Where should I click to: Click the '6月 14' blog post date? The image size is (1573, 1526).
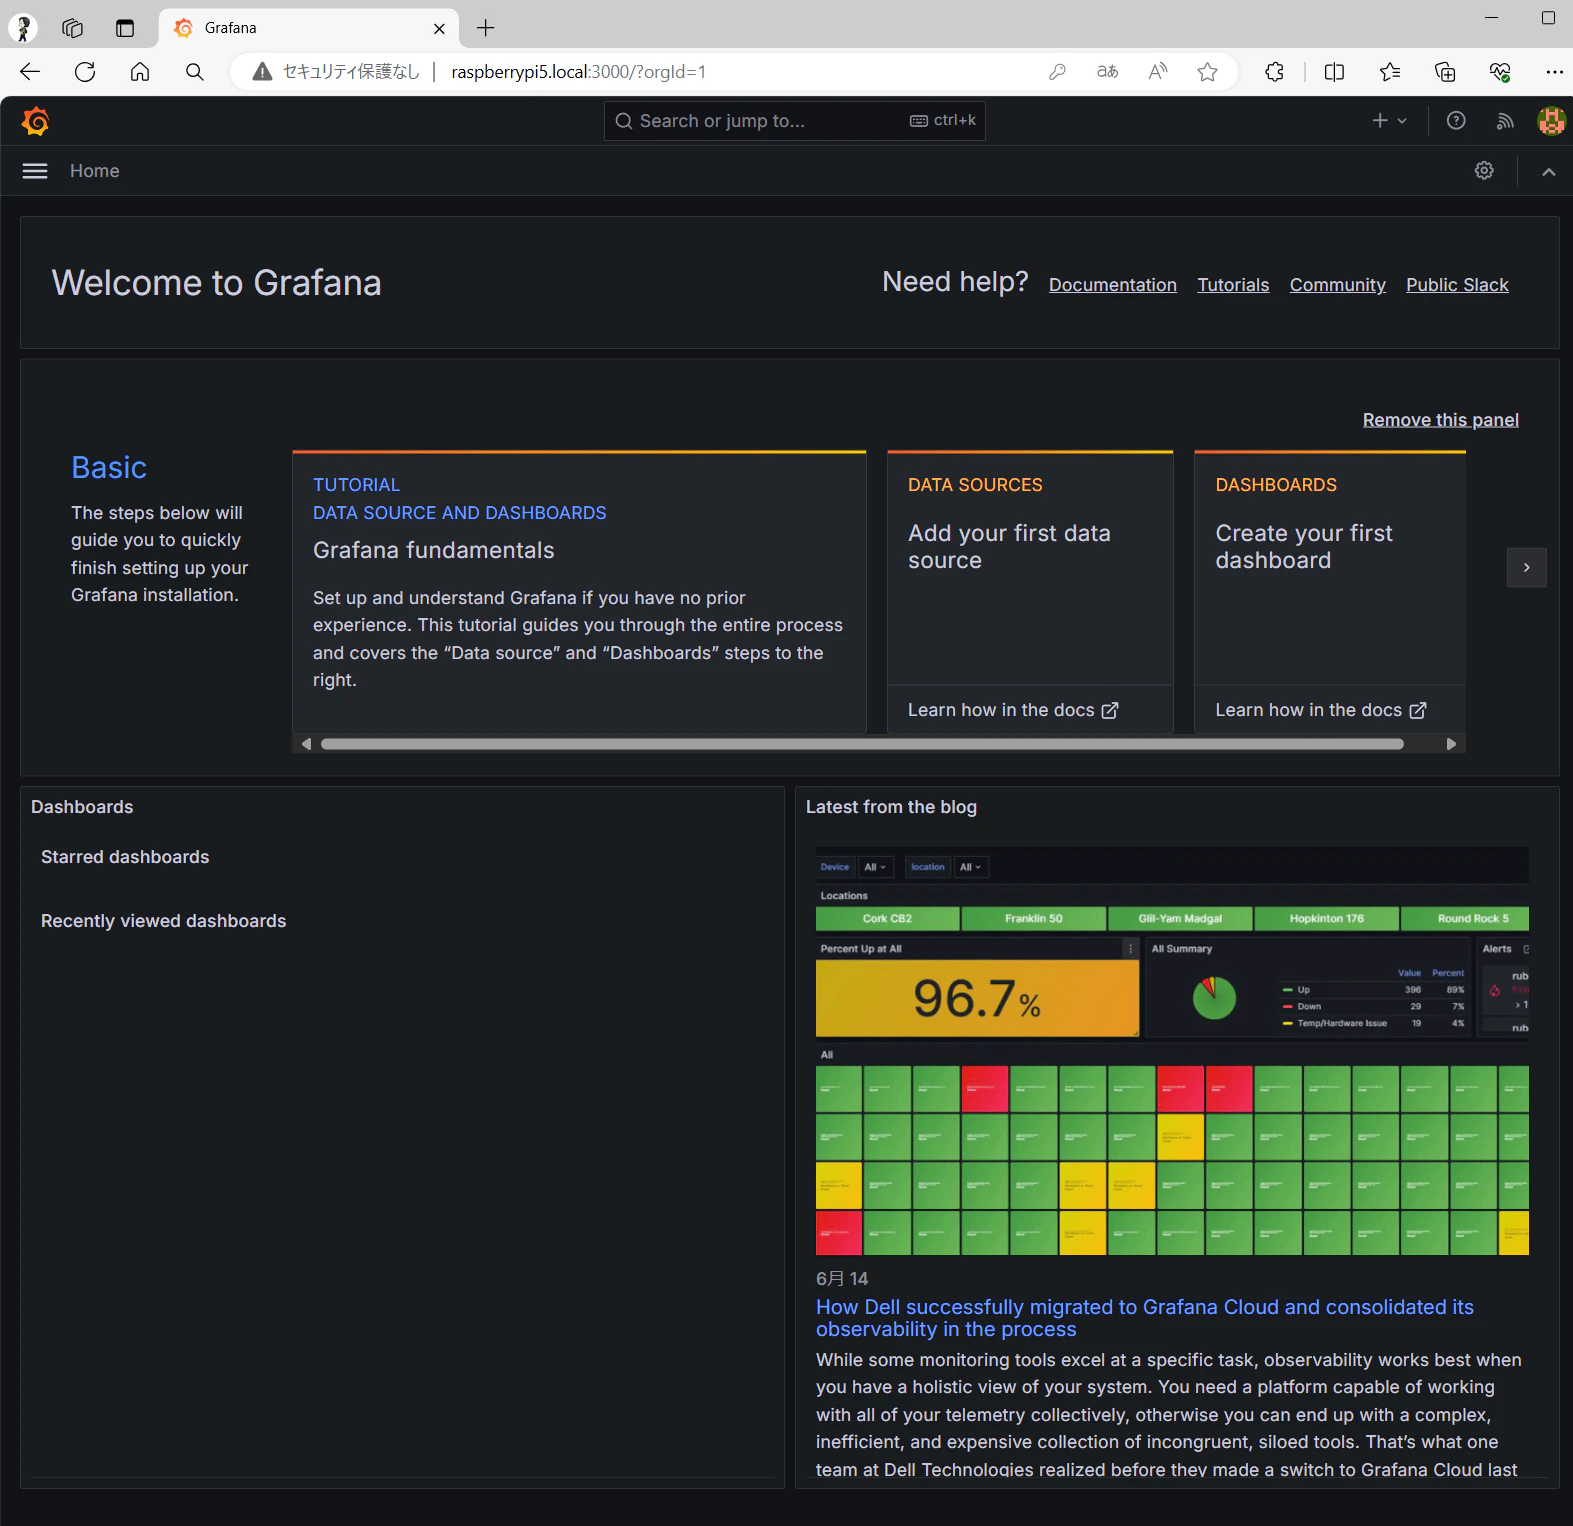[842, 1279]
